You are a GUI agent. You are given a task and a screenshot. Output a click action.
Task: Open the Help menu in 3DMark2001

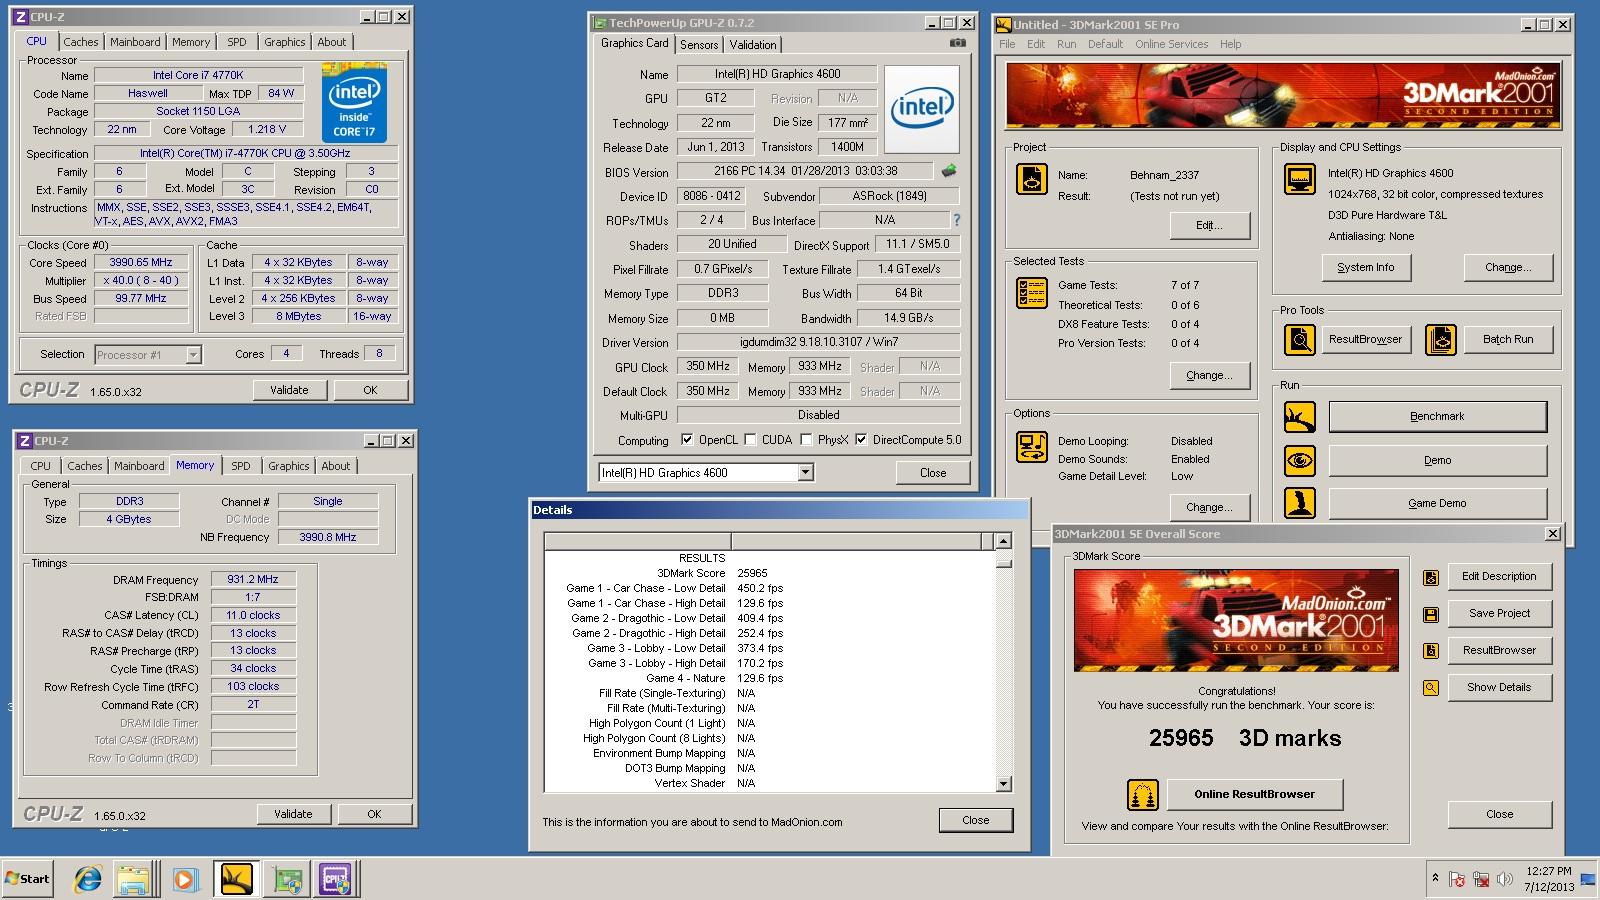(x=1230, y=44)
